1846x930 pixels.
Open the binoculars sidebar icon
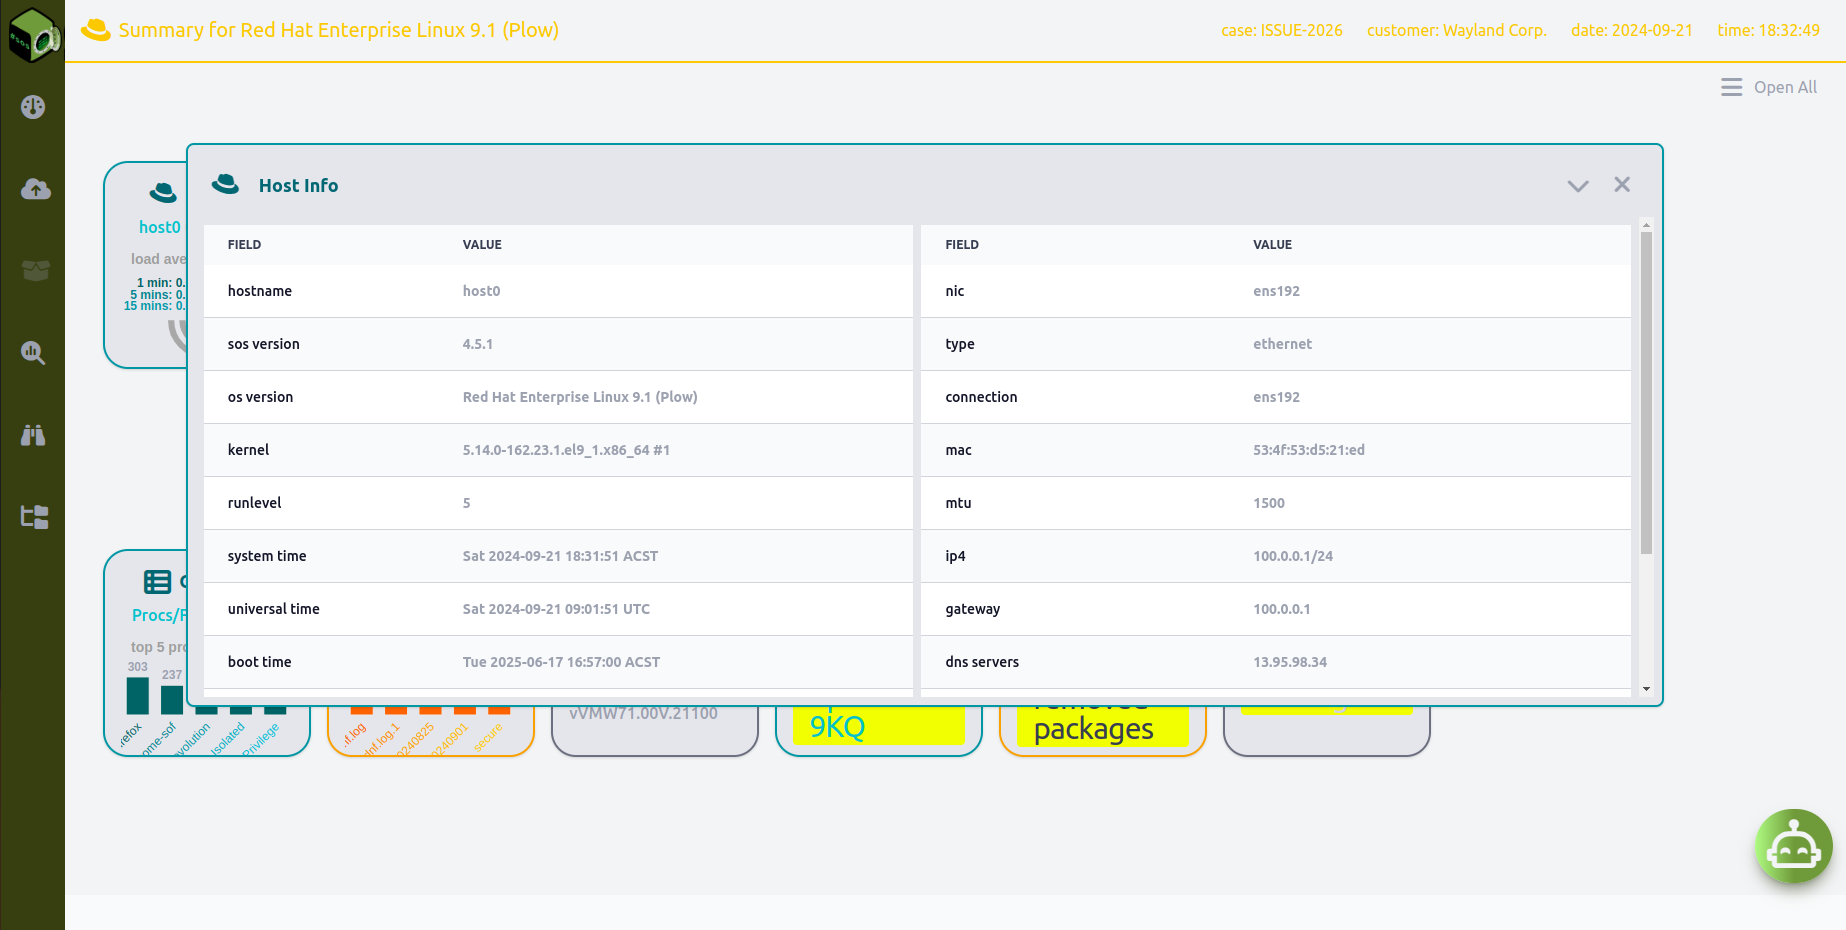[x=33, y=435]
